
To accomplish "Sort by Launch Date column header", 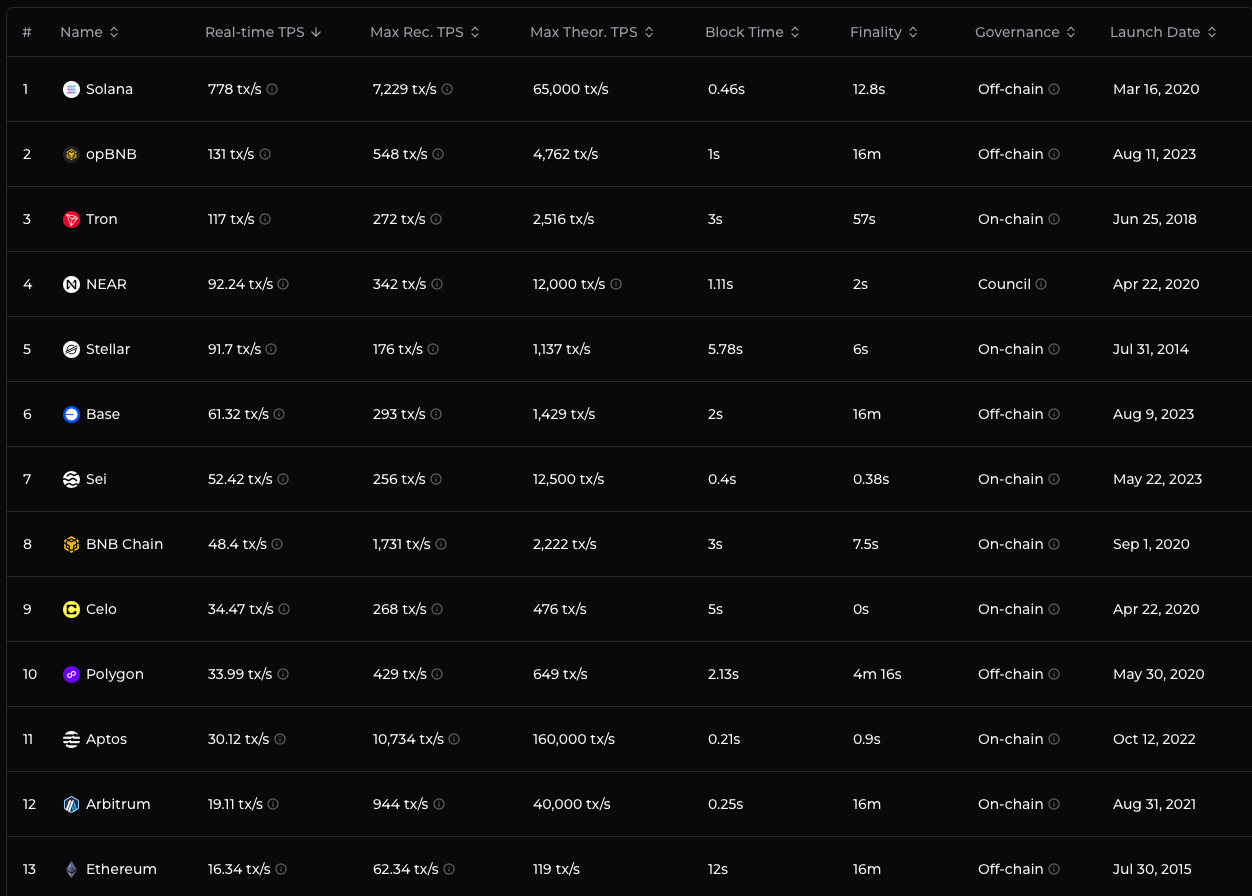I will (x=1163, y=32).
